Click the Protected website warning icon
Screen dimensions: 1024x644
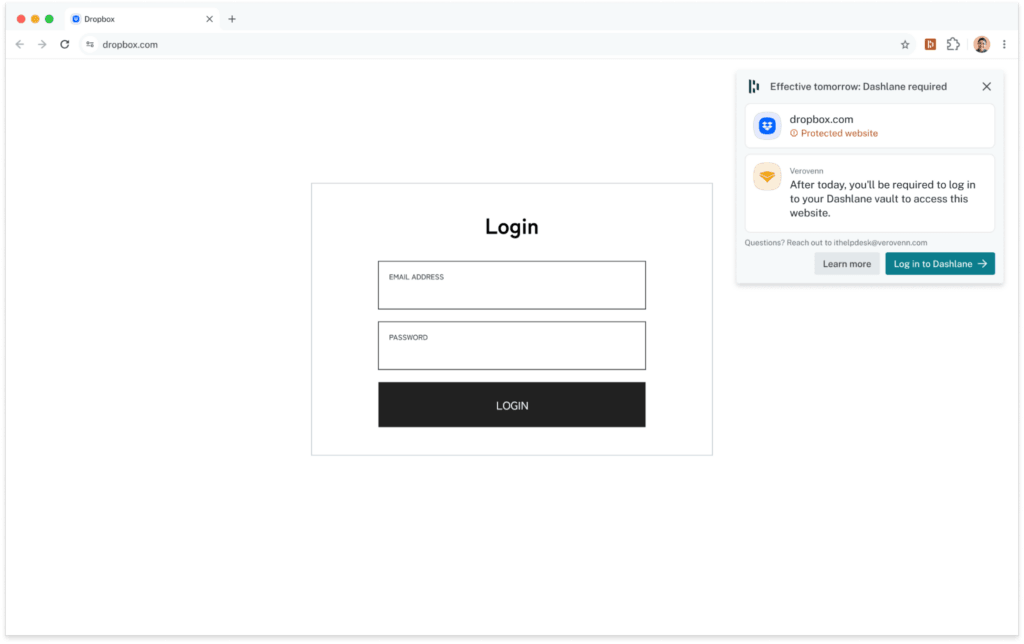click(x=793, y=133)
